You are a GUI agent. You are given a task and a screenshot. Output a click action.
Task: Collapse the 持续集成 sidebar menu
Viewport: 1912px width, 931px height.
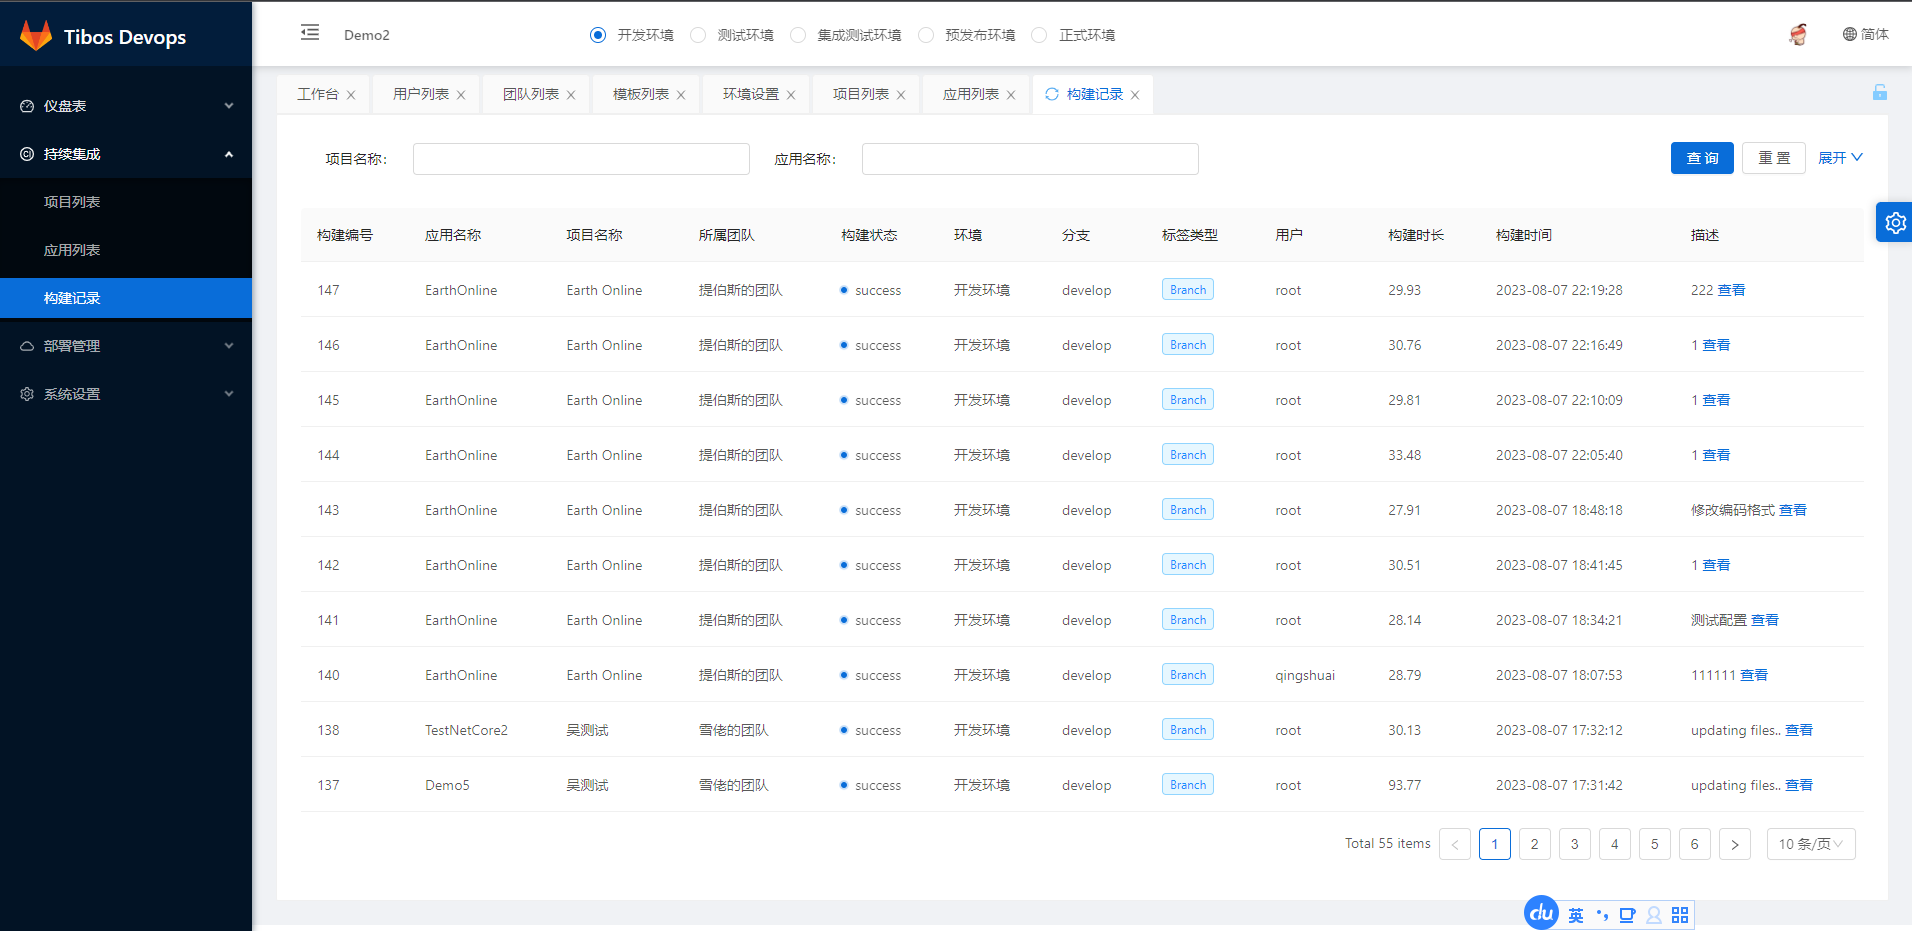coord(126,154)
